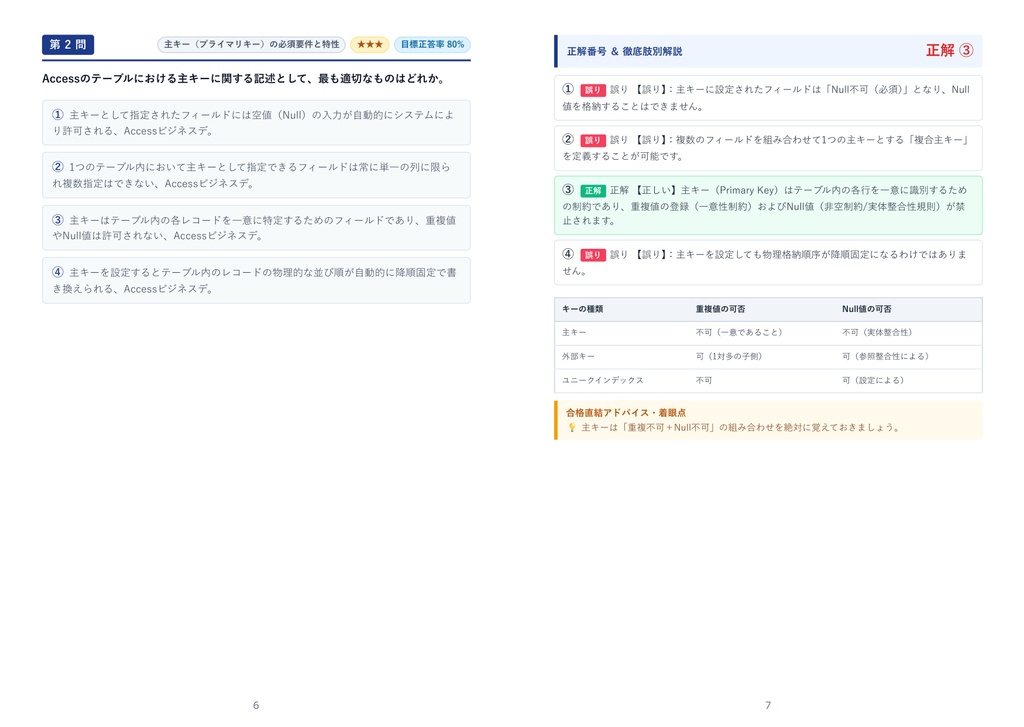The width and height of the screenshot is (1024, 727).
Task: Choose answer option ① about Null input allowed
Action: click(x=256, y=123)
